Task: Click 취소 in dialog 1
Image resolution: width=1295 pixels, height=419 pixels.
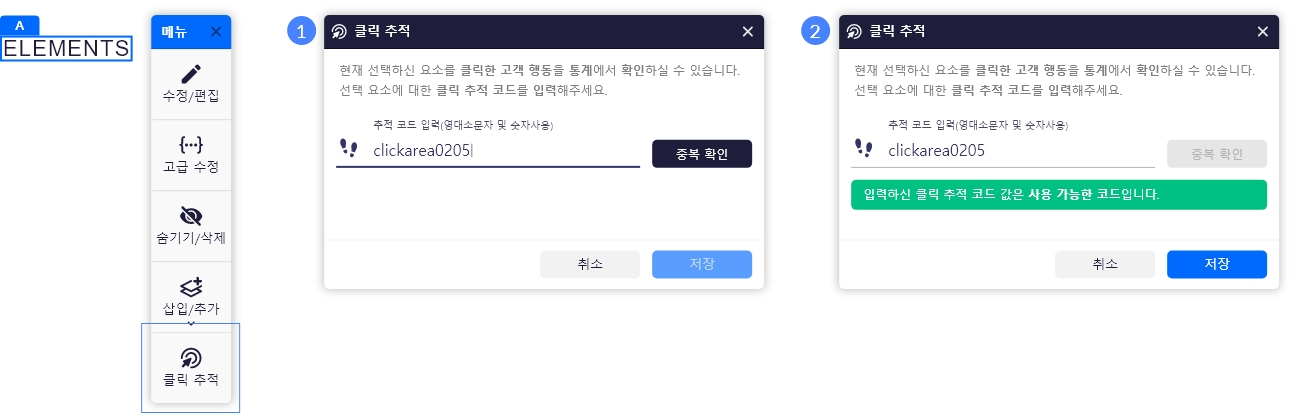Action: pyautogui.click(x=590, y=264)
